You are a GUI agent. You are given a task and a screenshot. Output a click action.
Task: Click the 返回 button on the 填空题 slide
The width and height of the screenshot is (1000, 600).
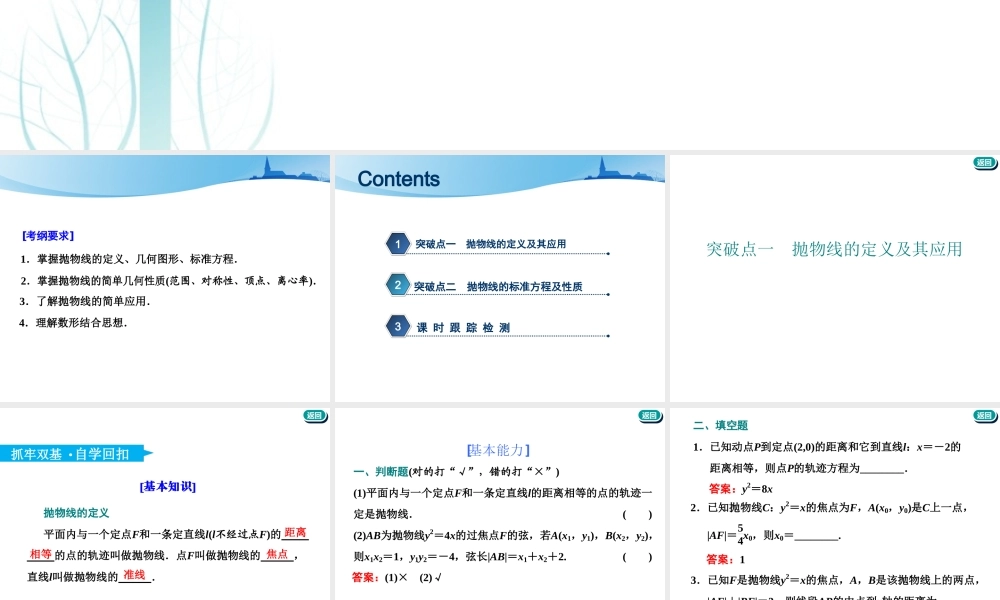click(982, 415)
